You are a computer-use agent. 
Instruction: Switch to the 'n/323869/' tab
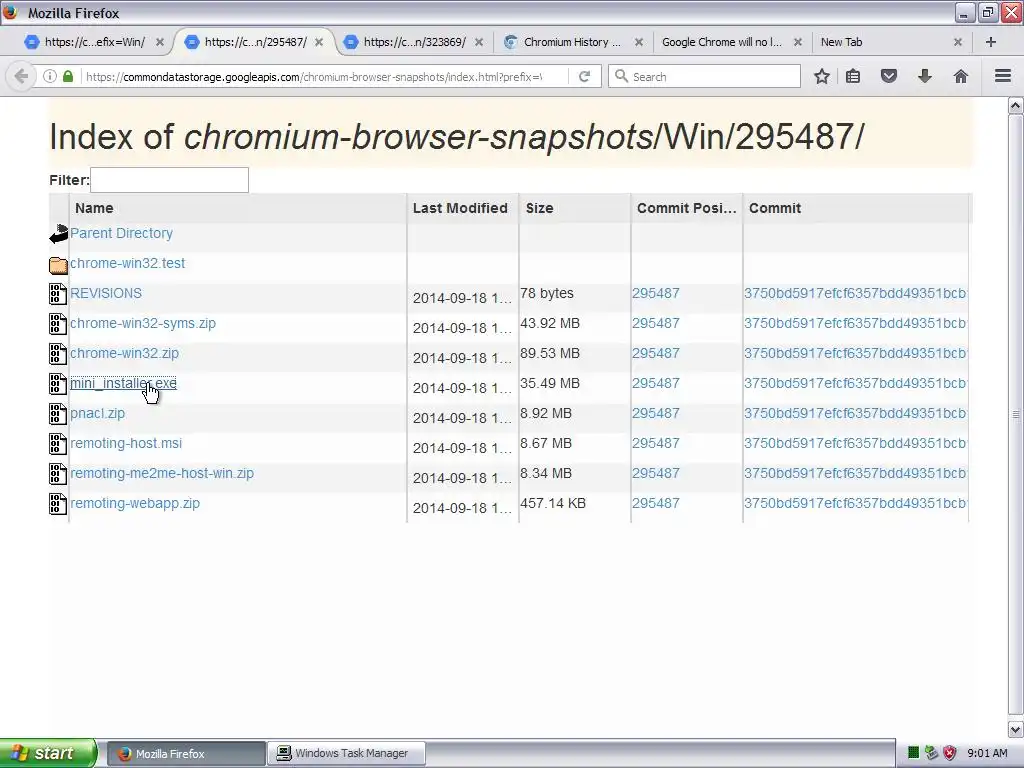click(x=415, y=42)
